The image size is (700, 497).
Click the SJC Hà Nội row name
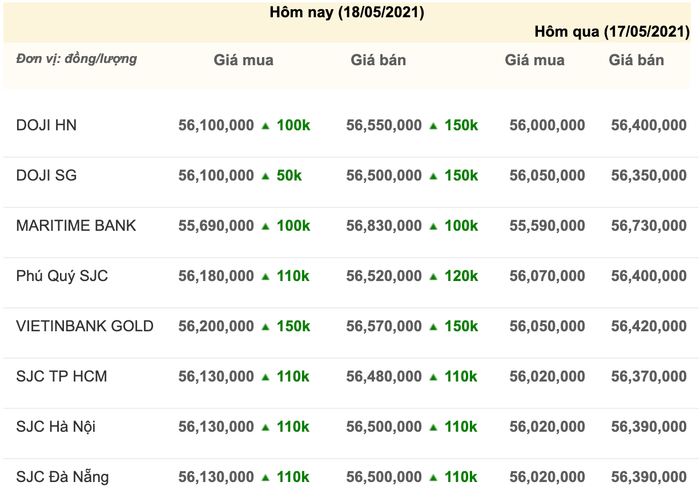(56, 426)
